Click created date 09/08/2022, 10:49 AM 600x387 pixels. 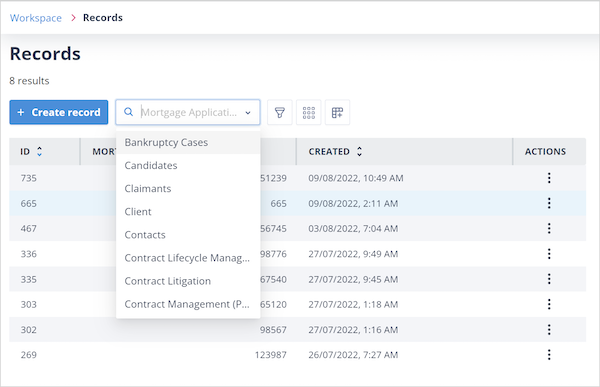pyautogui.click(x=356, y=178)
